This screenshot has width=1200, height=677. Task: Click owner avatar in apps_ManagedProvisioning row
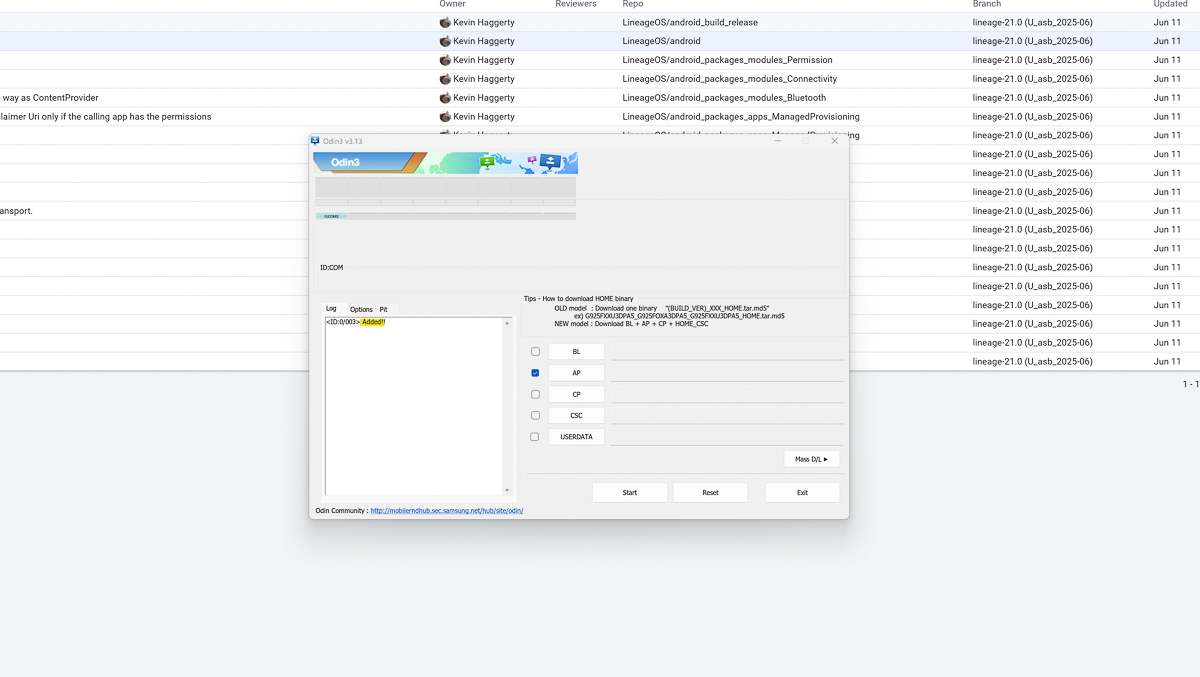point(445,117)
